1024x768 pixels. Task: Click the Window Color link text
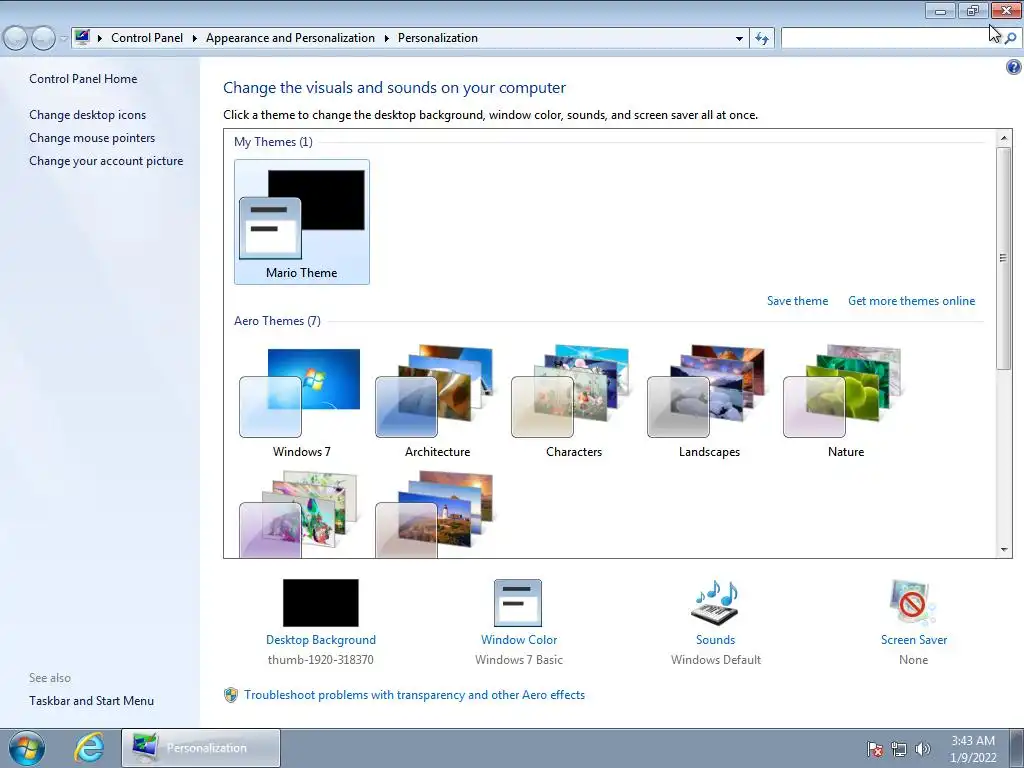click(519, 640)
